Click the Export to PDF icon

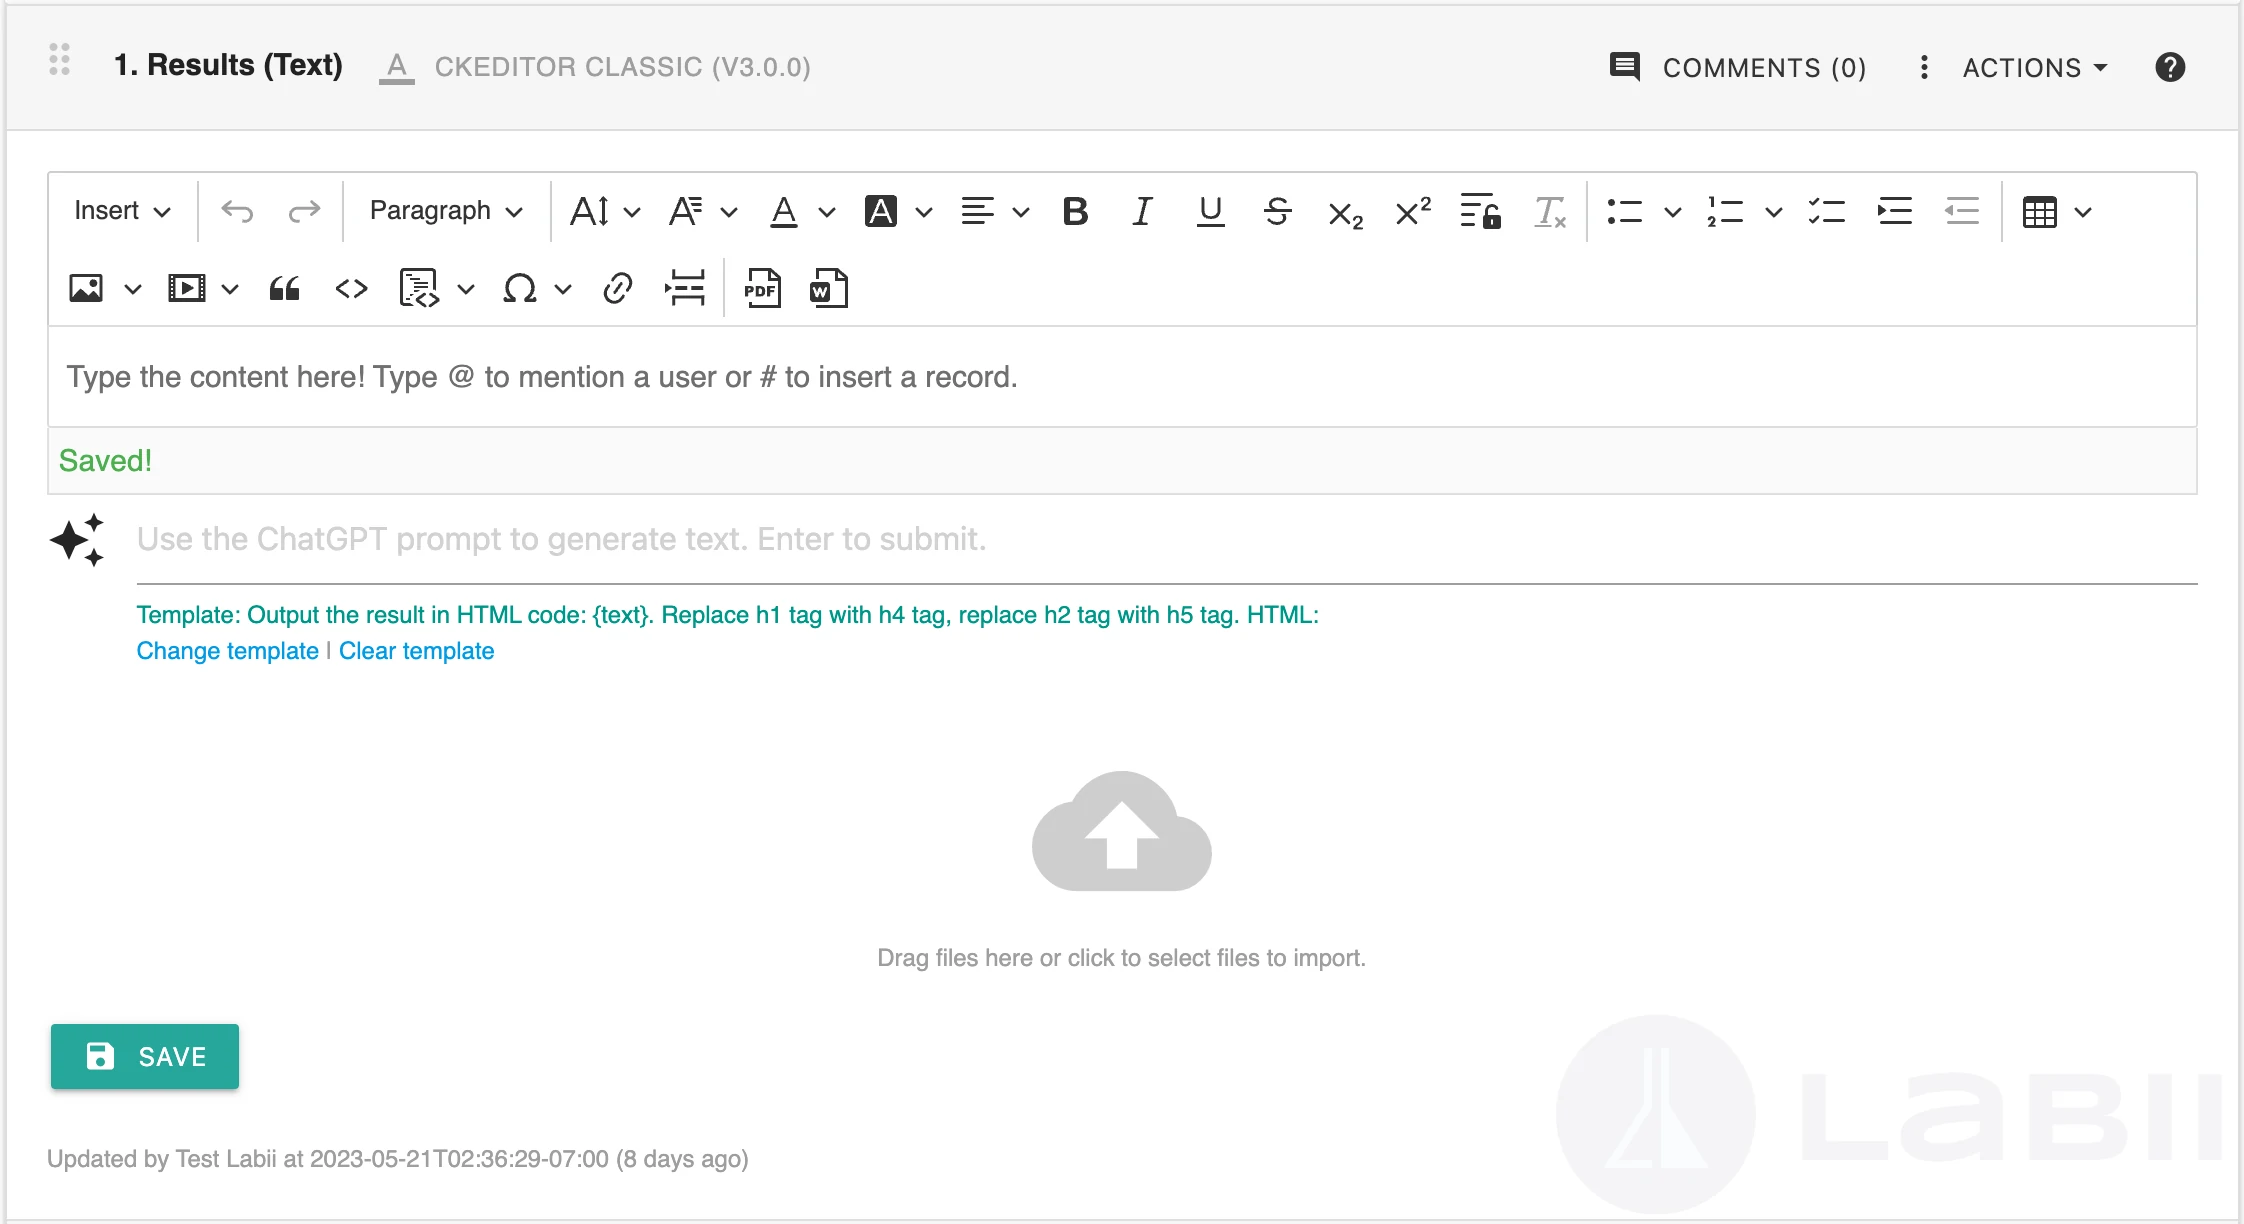(x=762, y=289)
